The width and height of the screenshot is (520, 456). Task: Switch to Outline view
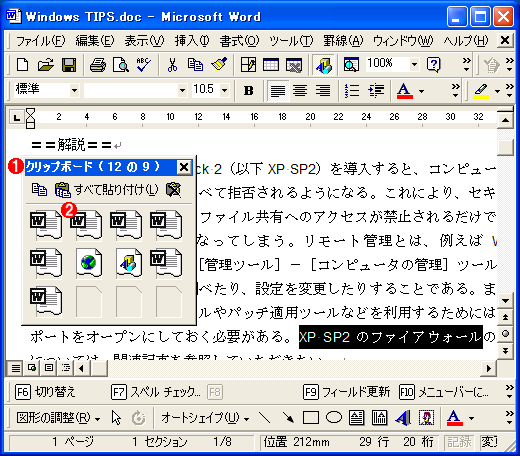pyautogui.click(x=65, y=368)
